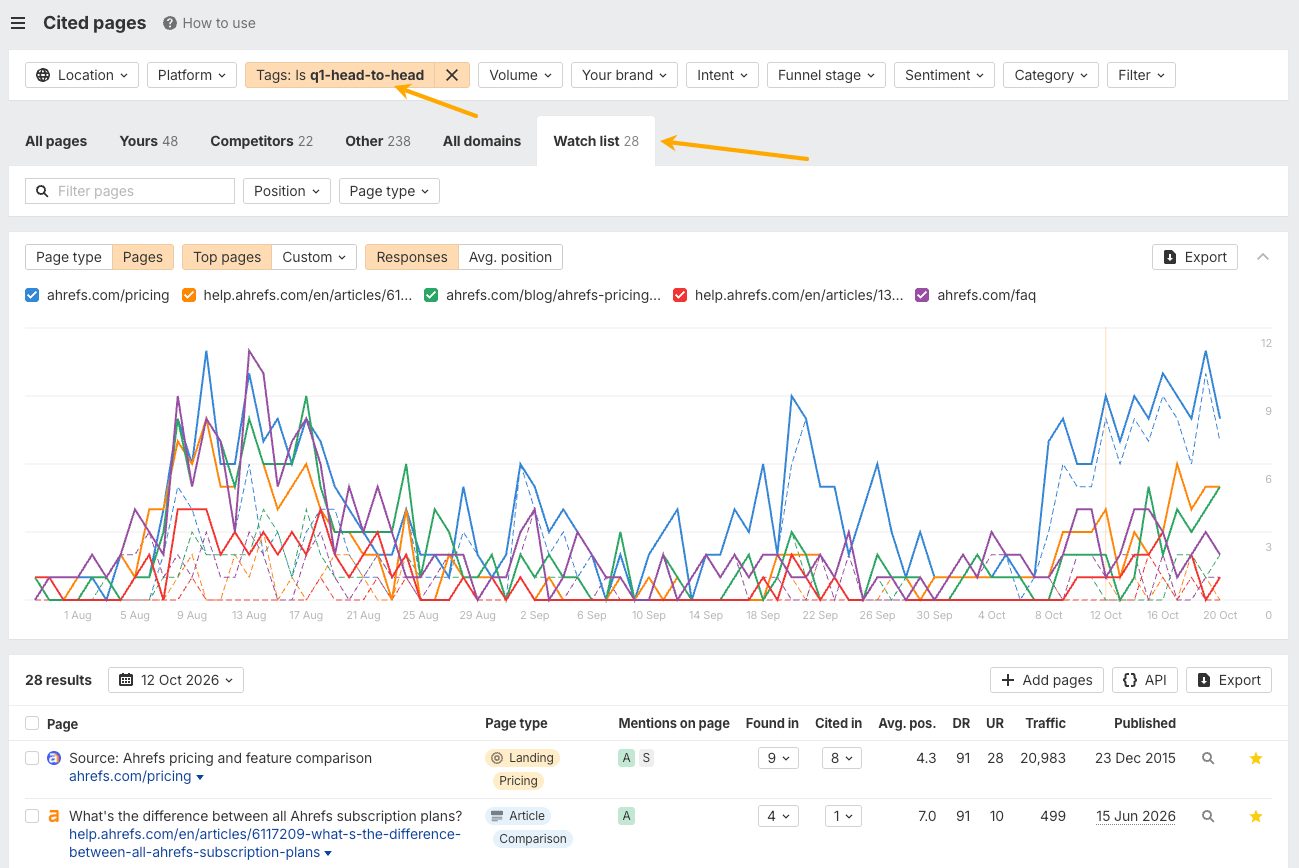This screenshot has width=1299, height=868.
Task: Toggle the ahrefs.com/blog/ahrefs-pricing legend checkbox
Action: 432,295
